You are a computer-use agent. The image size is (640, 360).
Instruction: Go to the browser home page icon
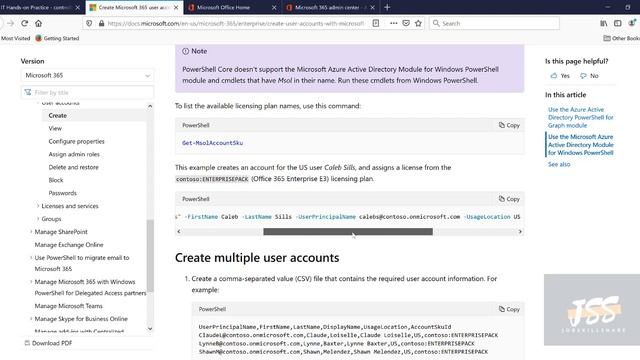pos(38,23)
